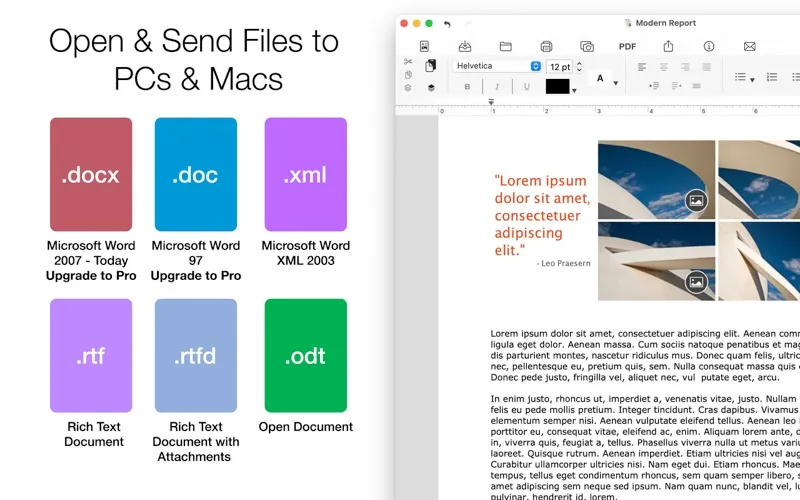Open the document info icon
This screenshot has height=500, width=800.
pos(709,46)
